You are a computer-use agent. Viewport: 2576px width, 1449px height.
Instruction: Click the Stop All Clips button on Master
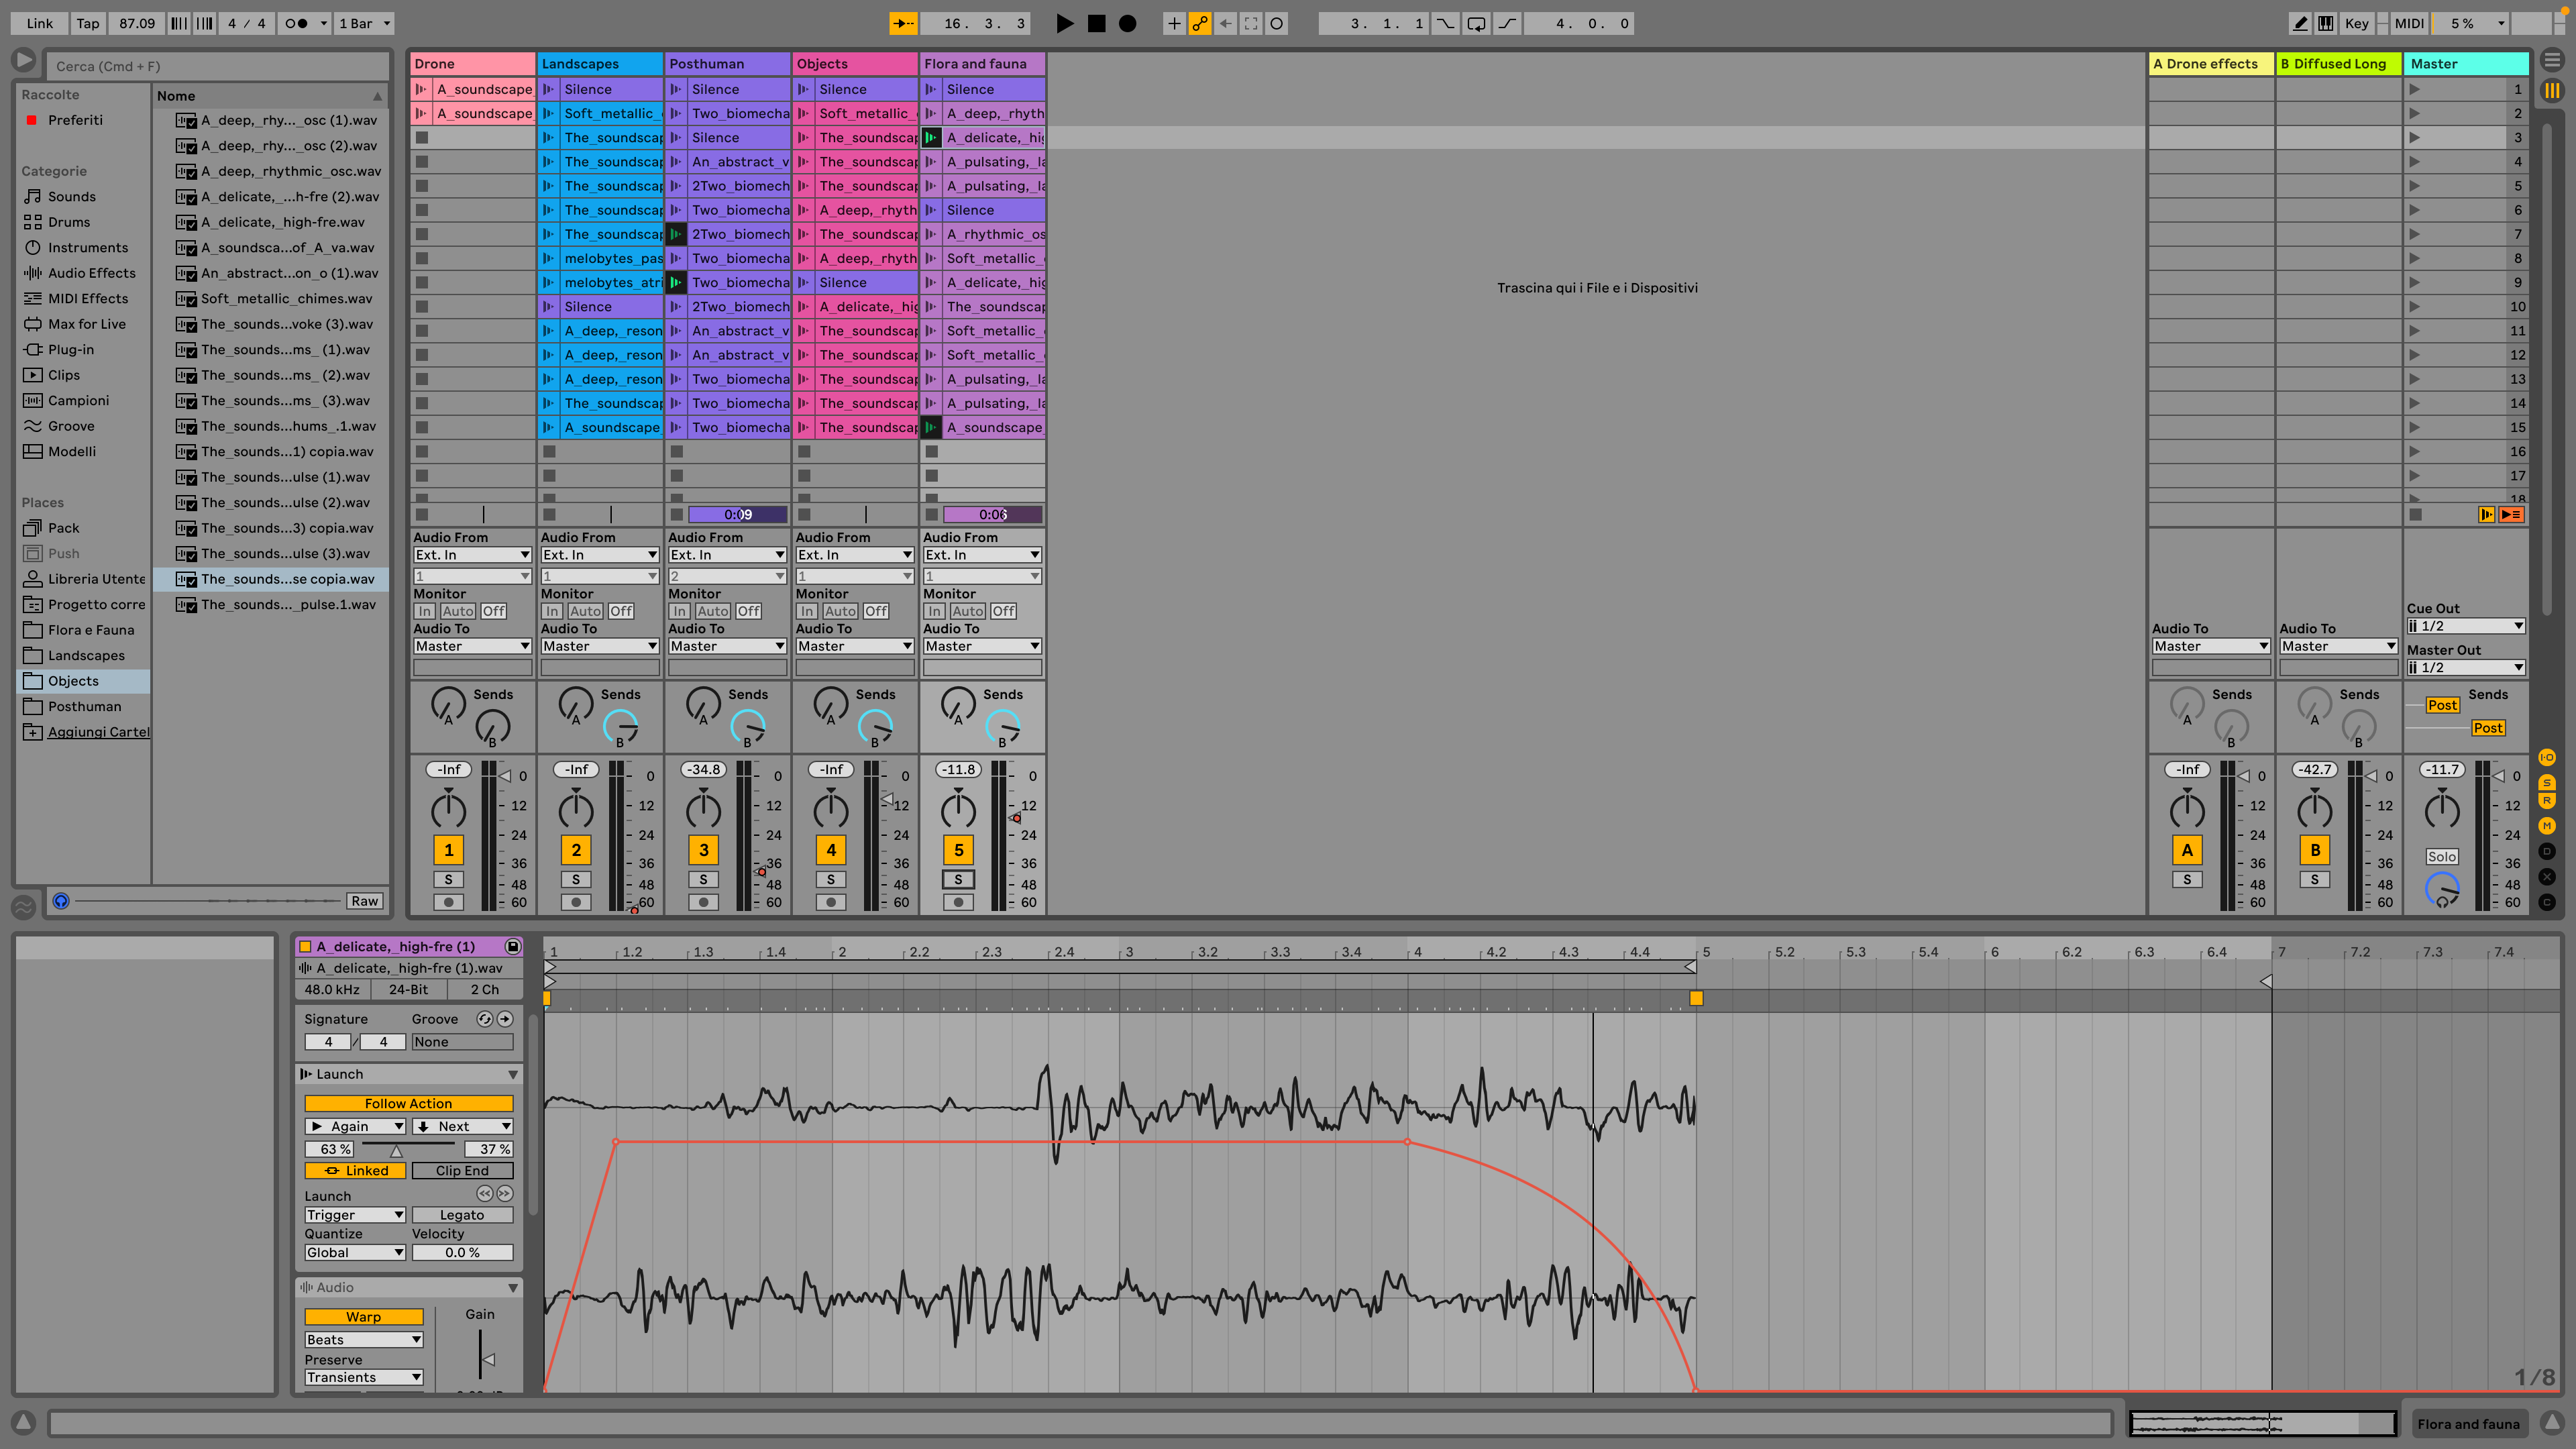click(x=2416, y=515)
